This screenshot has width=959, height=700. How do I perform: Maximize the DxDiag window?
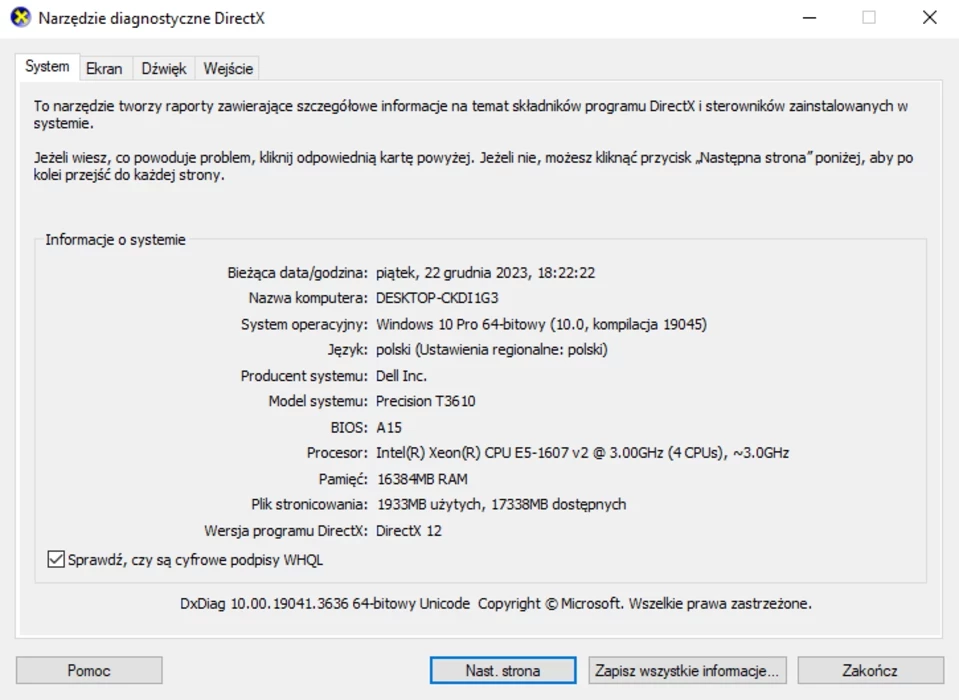click(x=868, y=17)
